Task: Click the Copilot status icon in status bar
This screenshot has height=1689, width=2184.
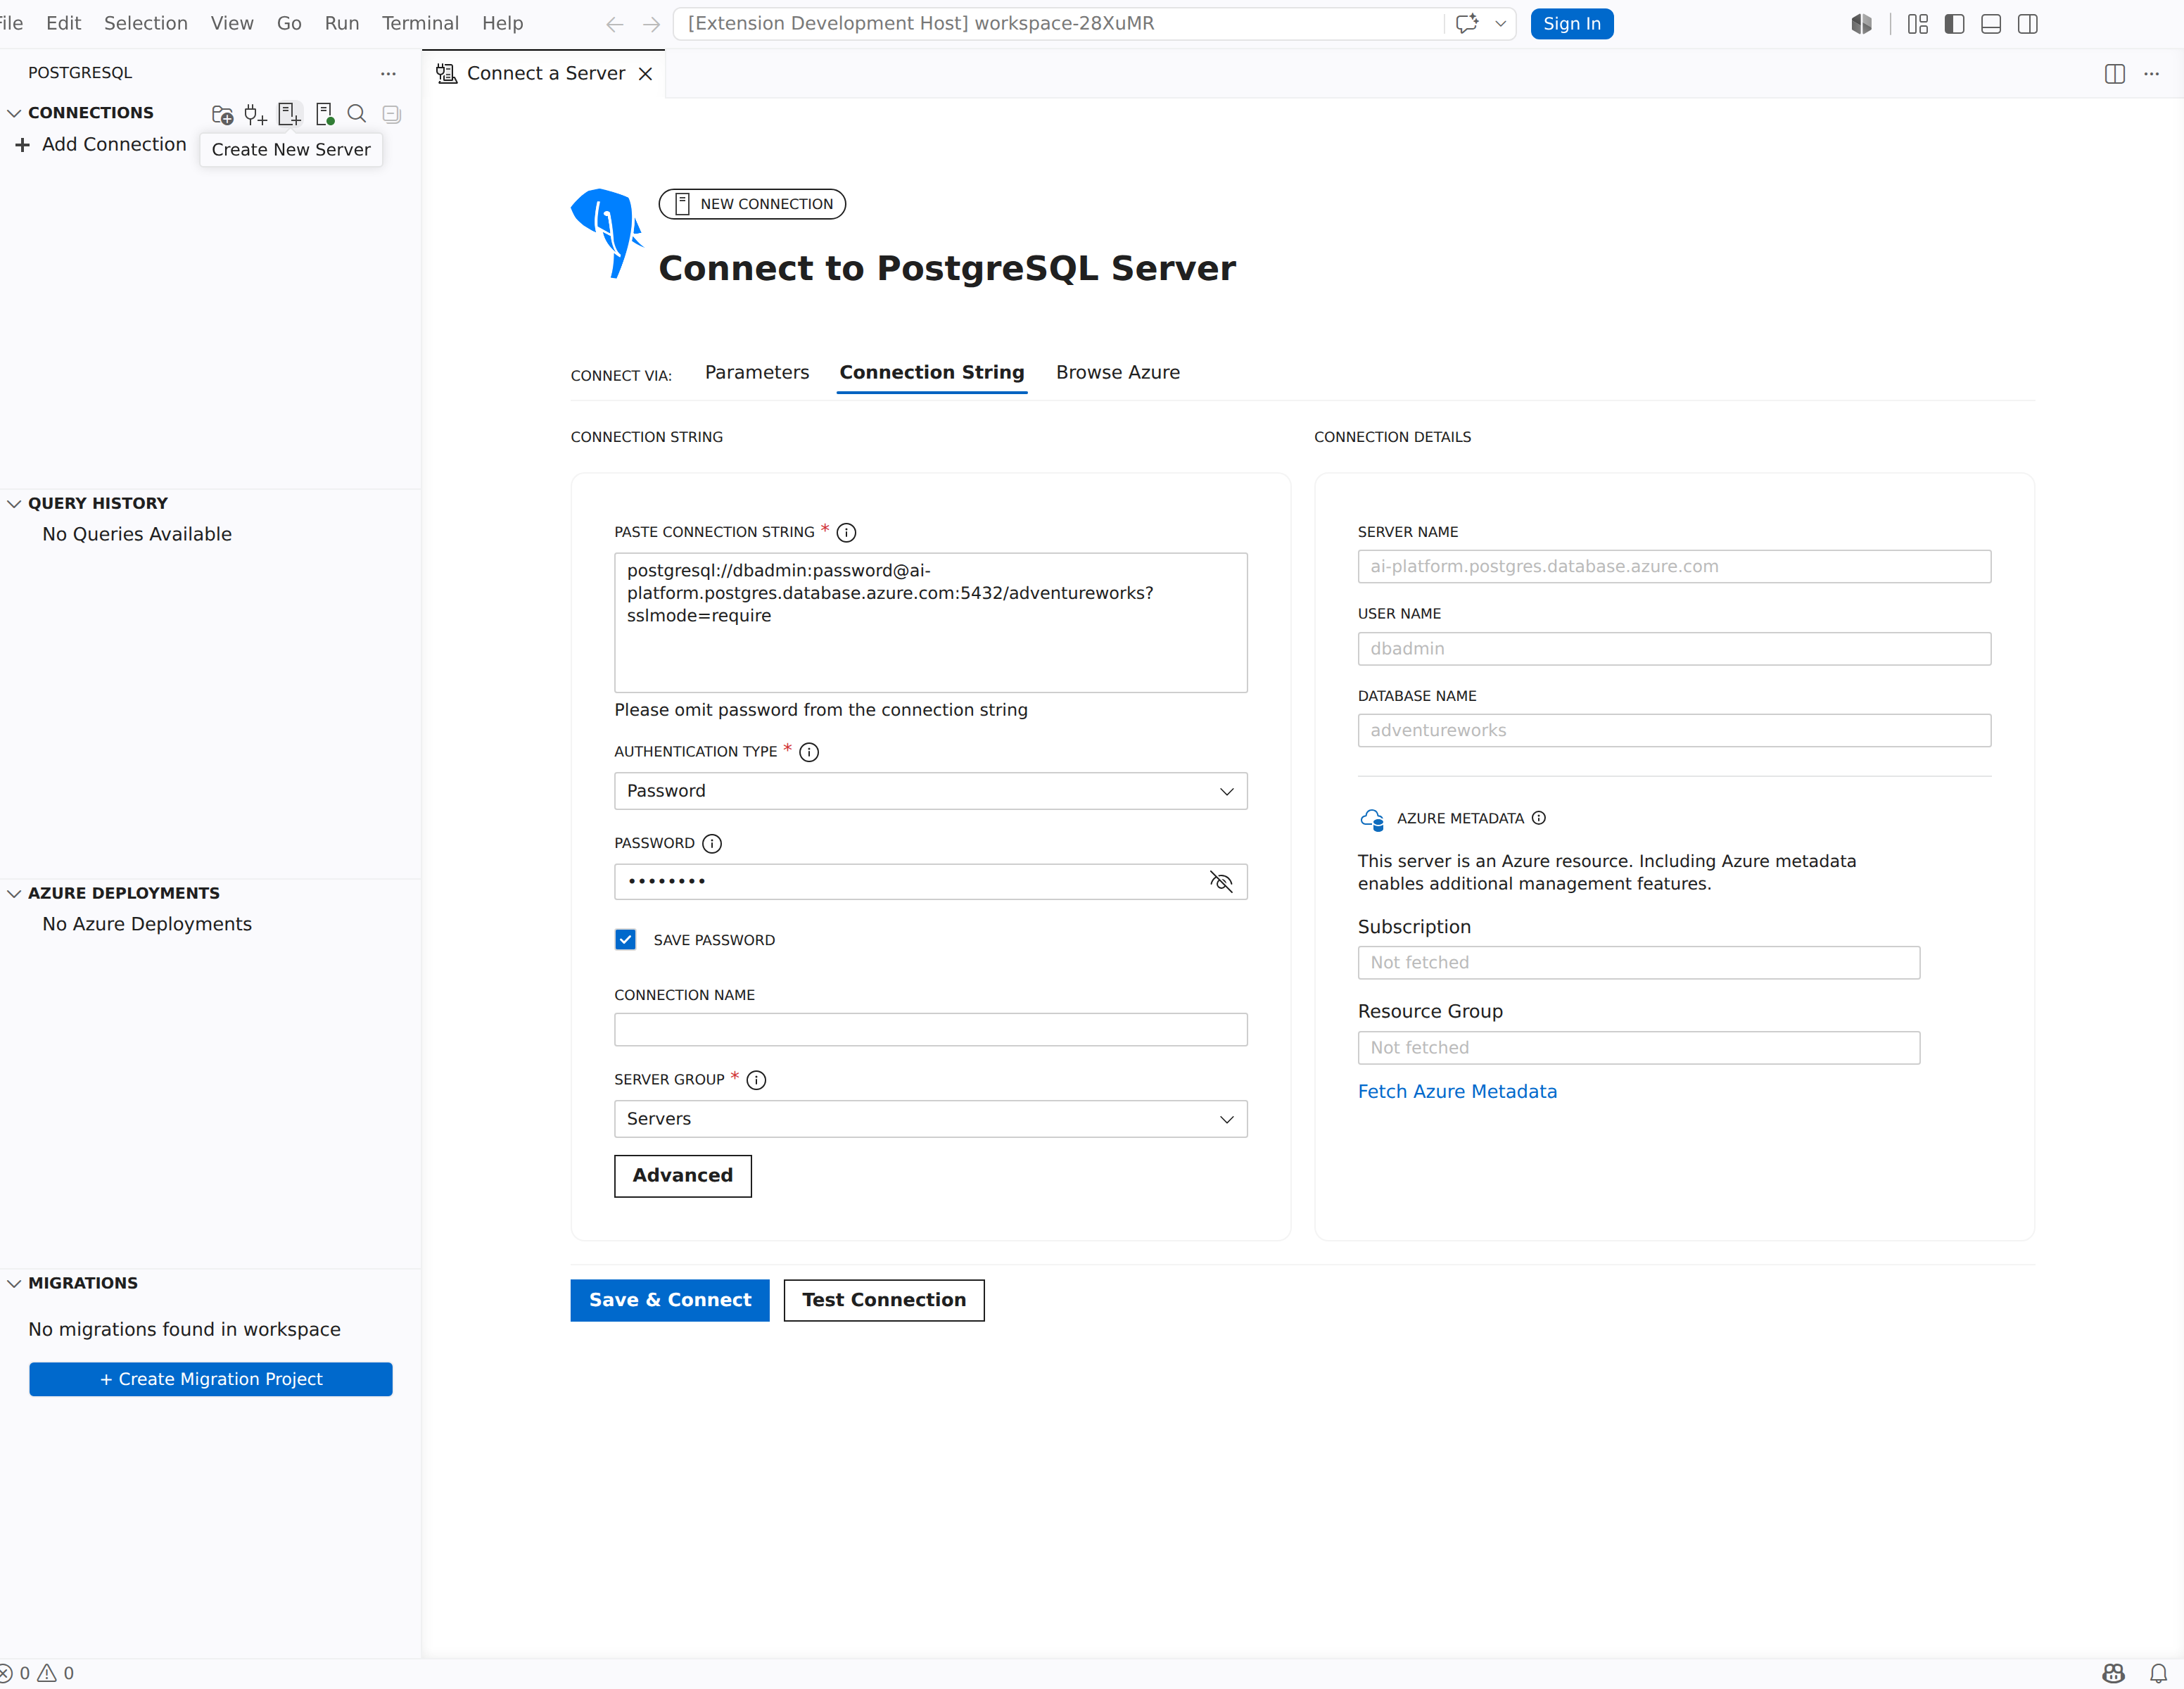Action: pos(2113,1673)
